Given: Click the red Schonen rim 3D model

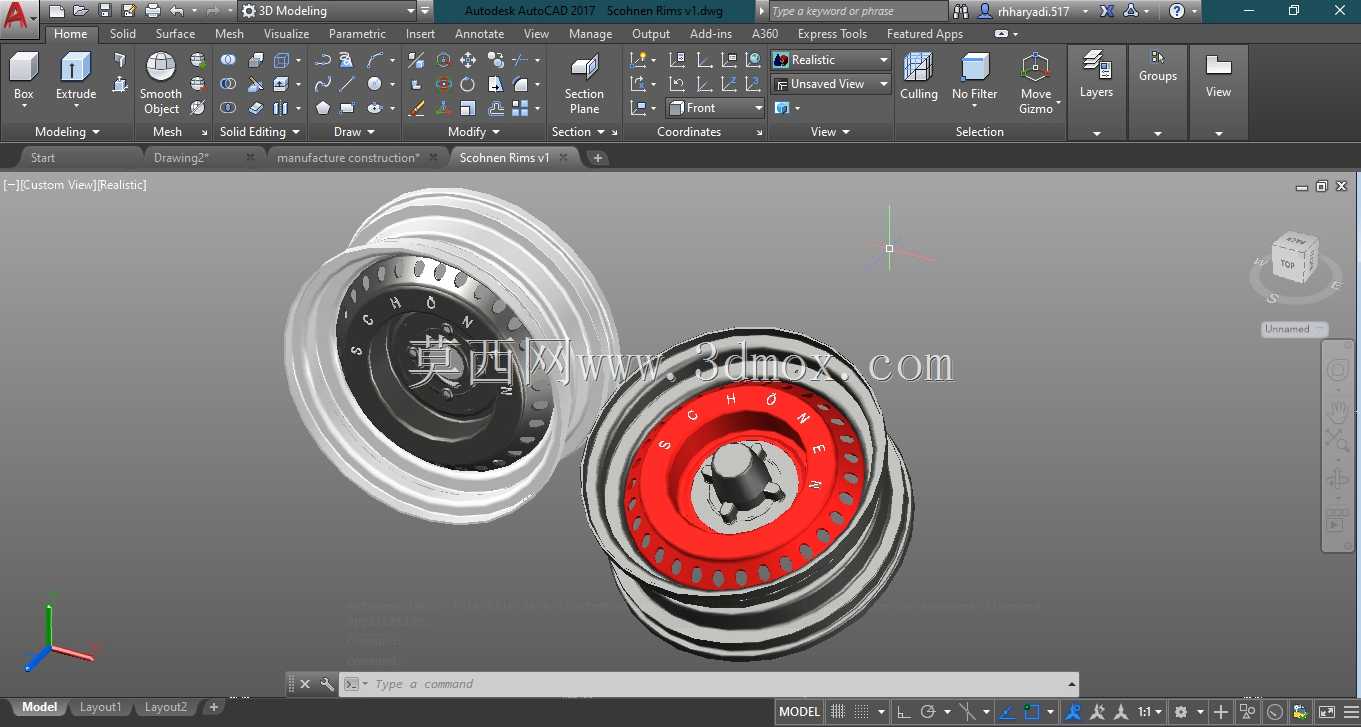Looking at the screenshot, I should pos(748,492).
